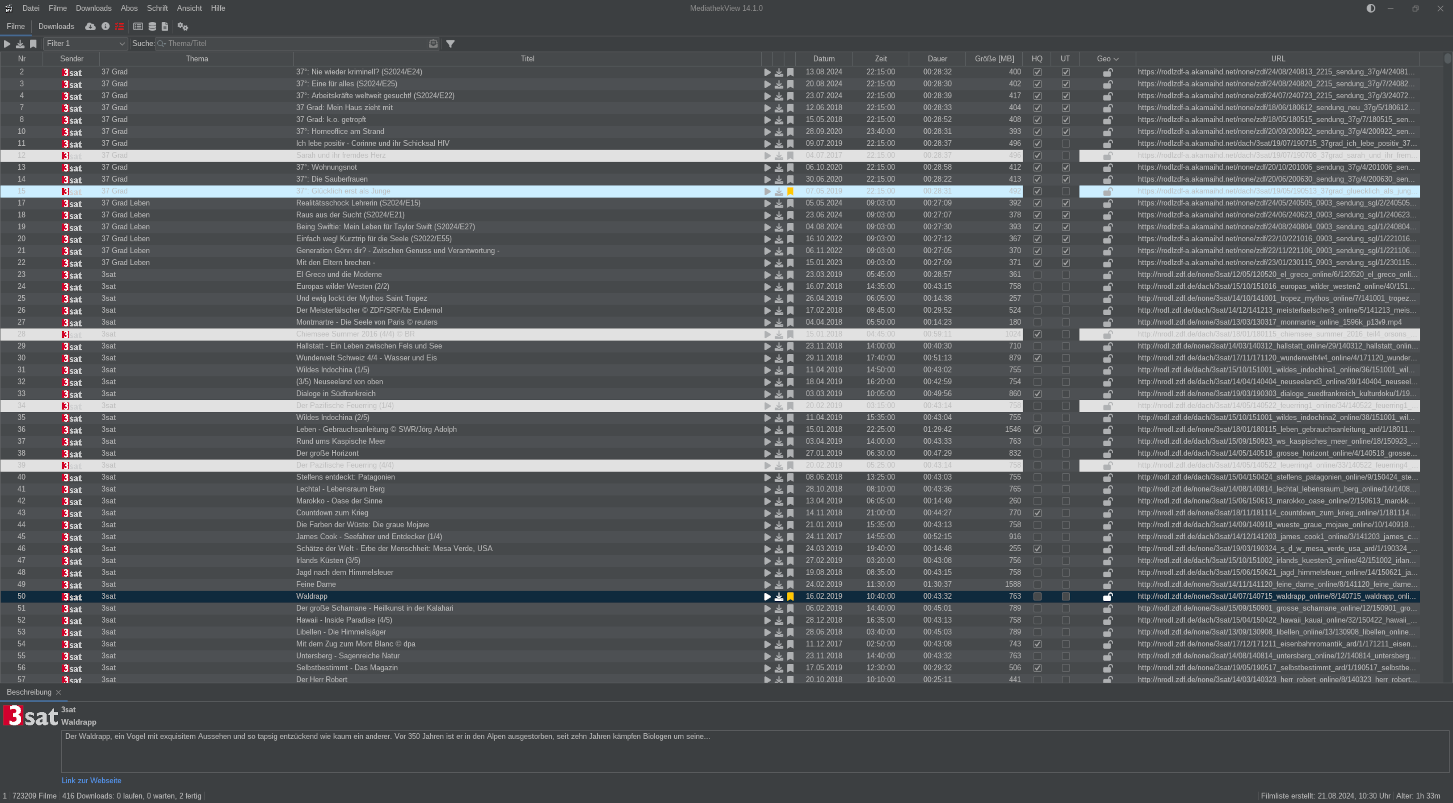Download 'El Greco und die Moderne'
The height and width of the screenshot is (803, 1453).
click(x=779, y=275)
